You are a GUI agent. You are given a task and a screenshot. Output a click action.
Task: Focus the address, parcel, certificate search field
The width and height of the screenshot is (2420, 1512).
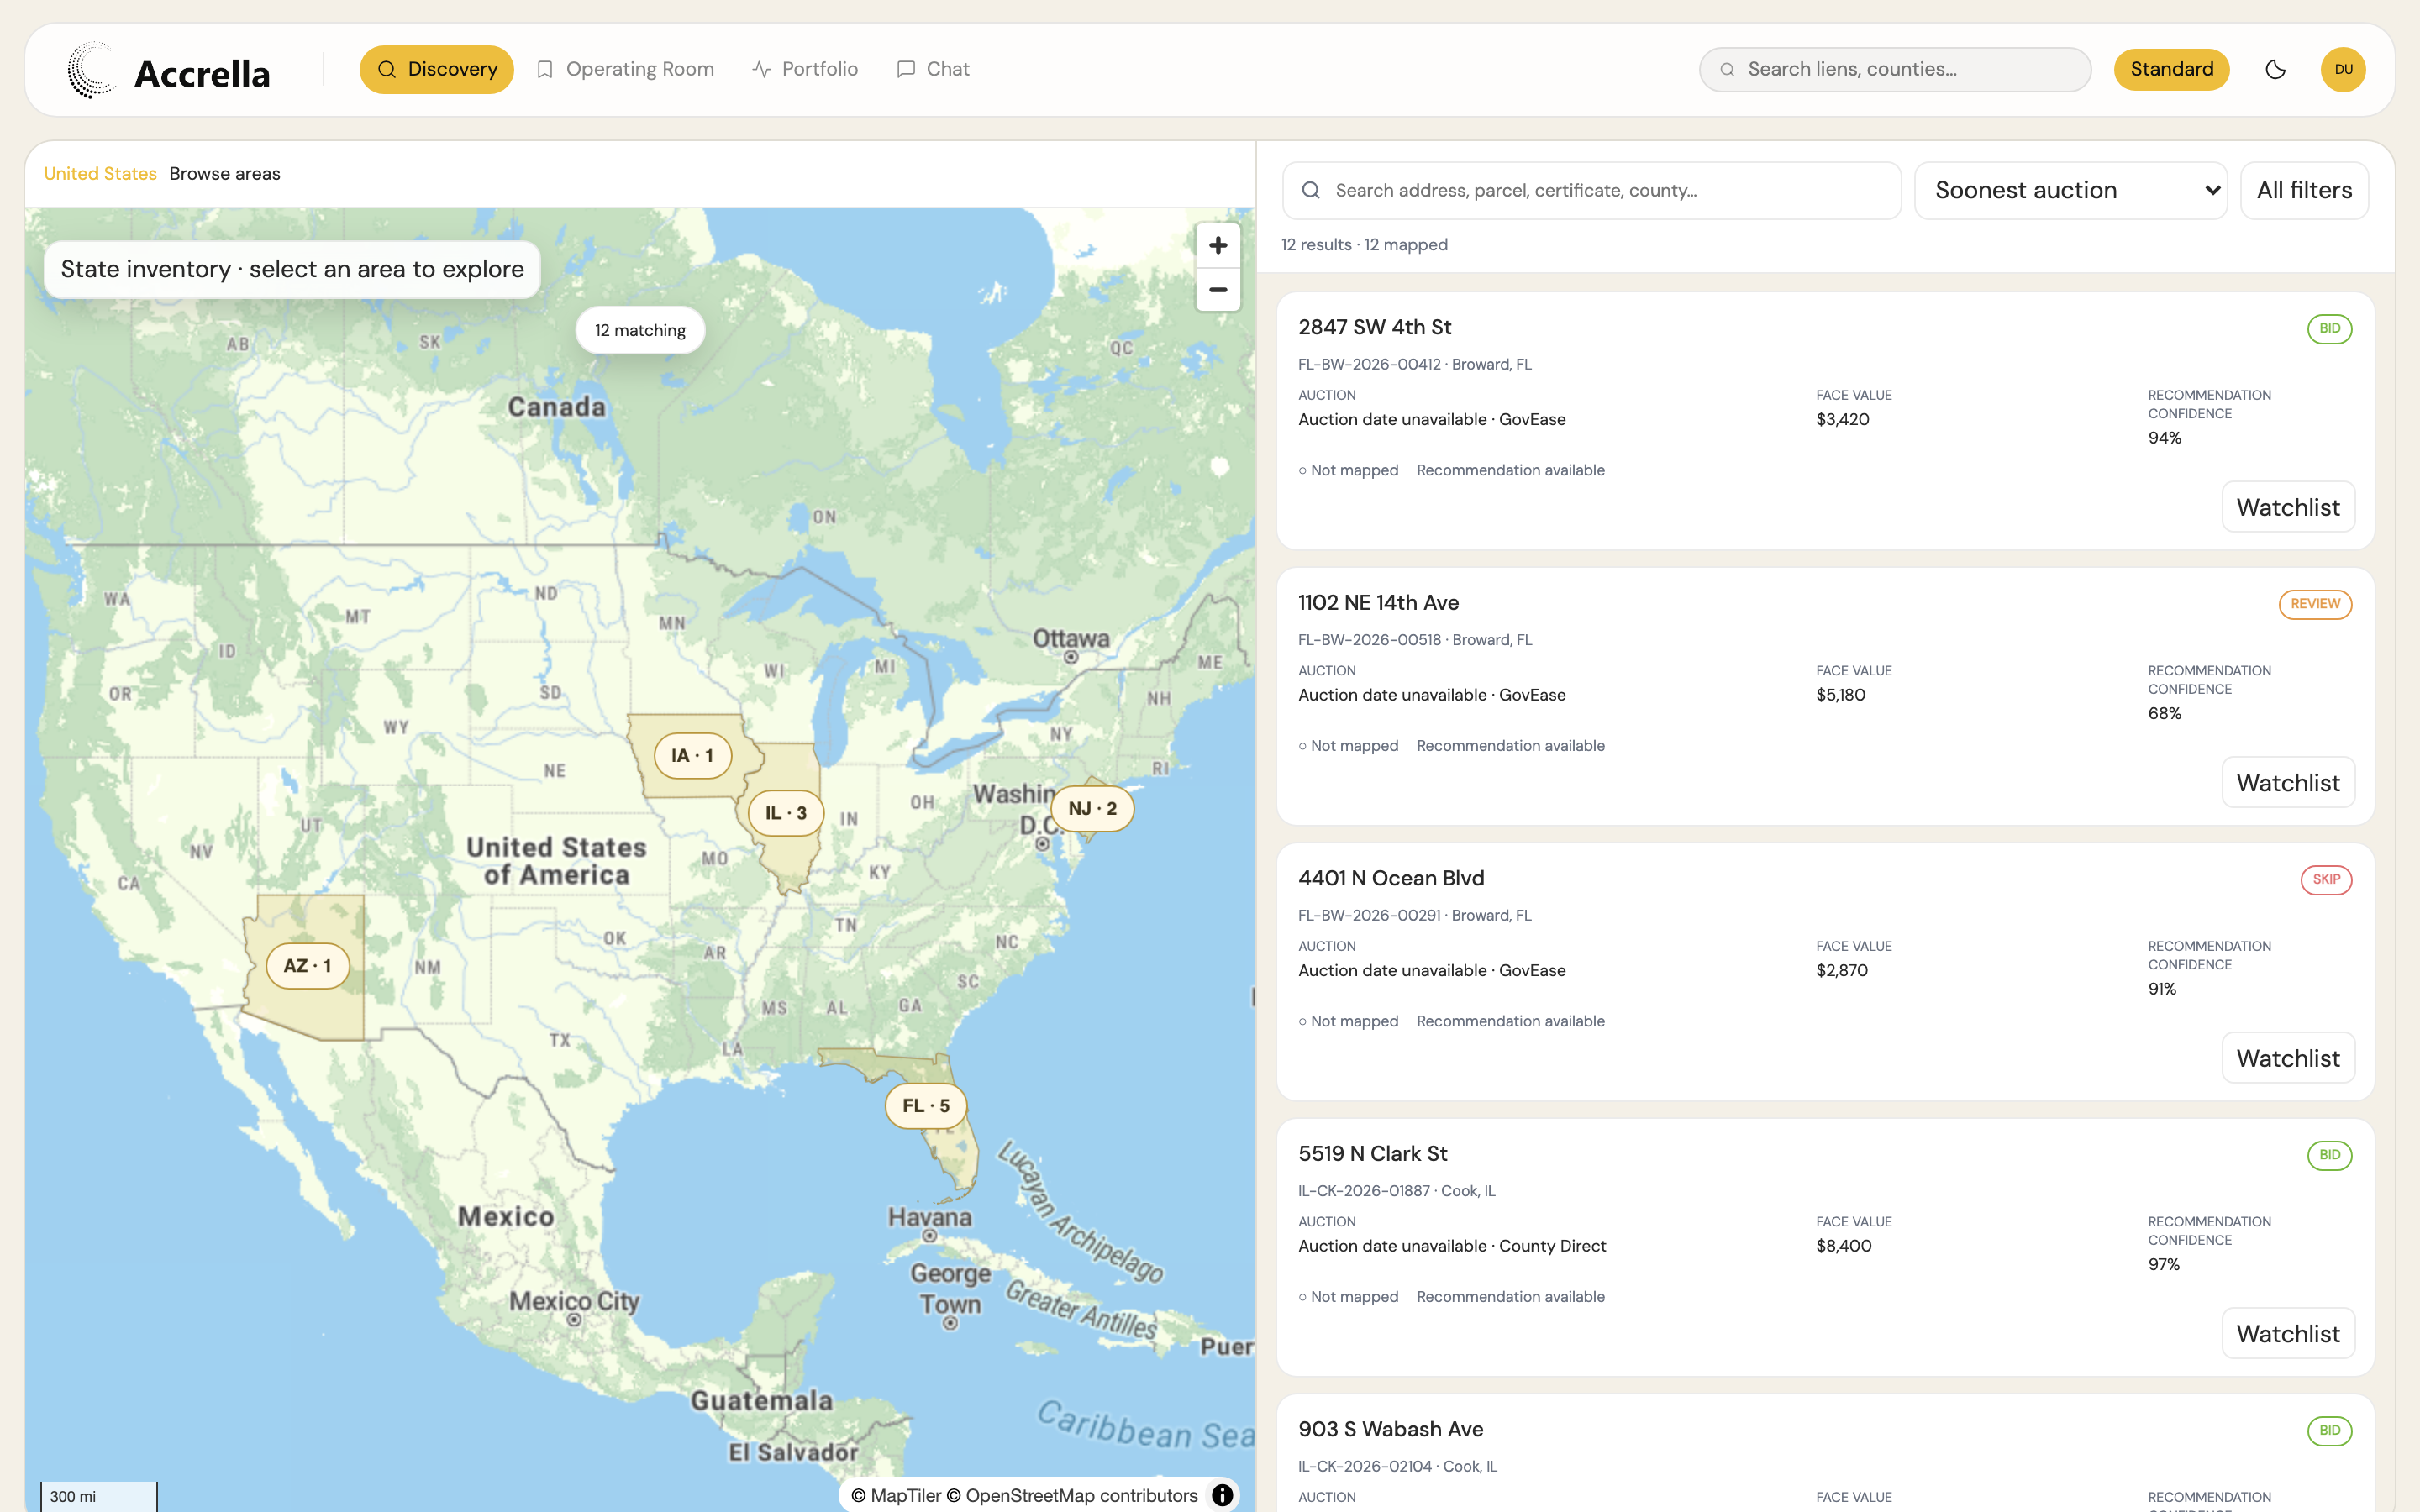pos(1592,190)
